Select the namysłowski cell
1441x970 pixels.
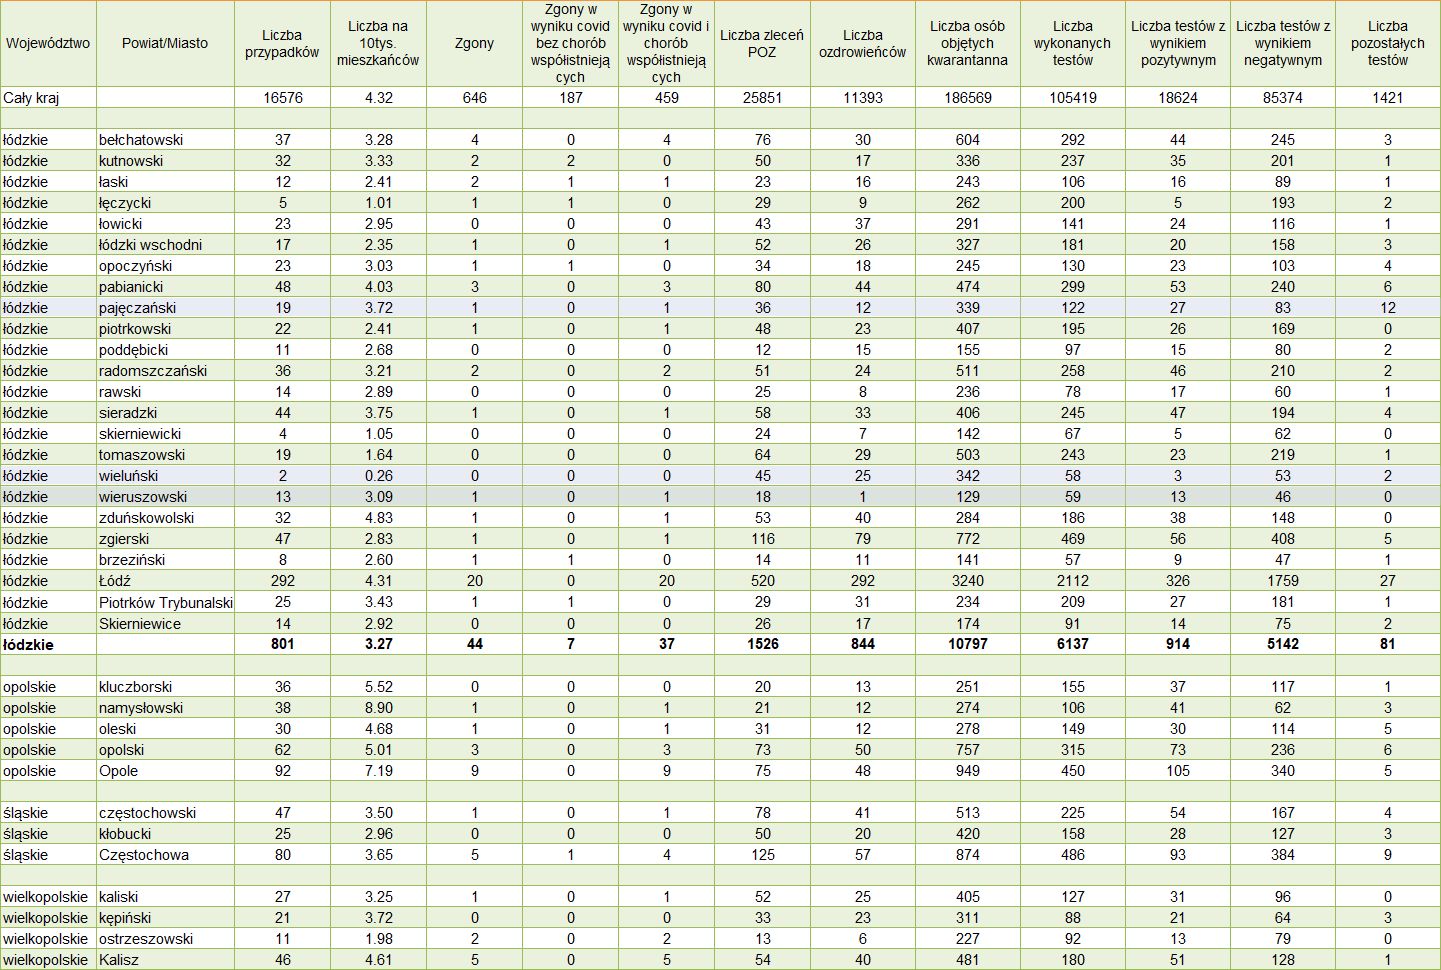(x=165, y=708)
